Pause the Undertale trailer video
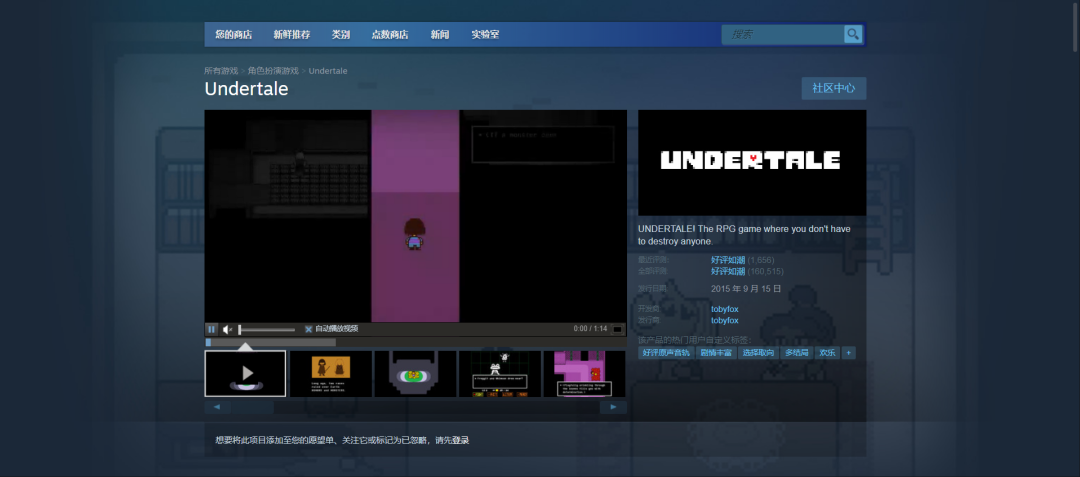Viewport: 1080px width, 477px height. (x=212, y=329)
